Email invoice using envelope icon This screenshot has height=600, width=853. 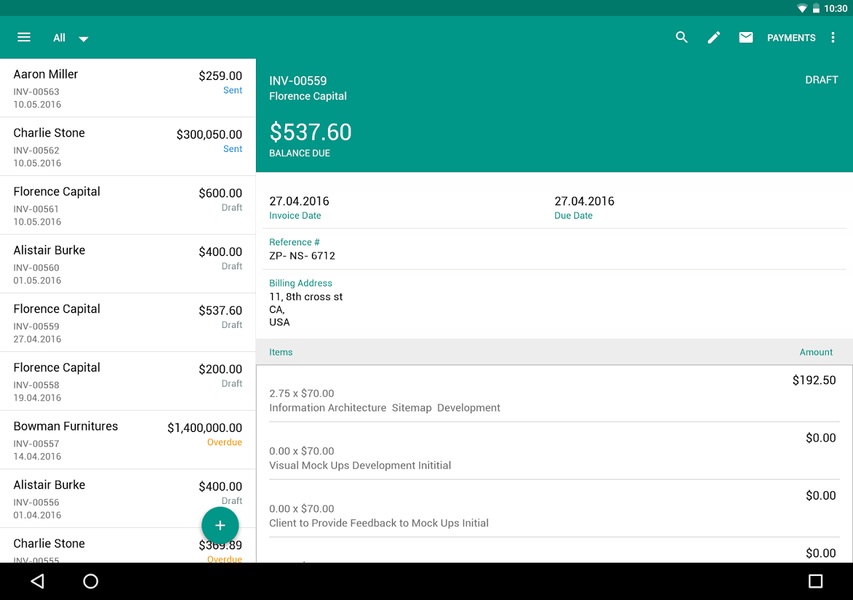[x=746, y=37]
